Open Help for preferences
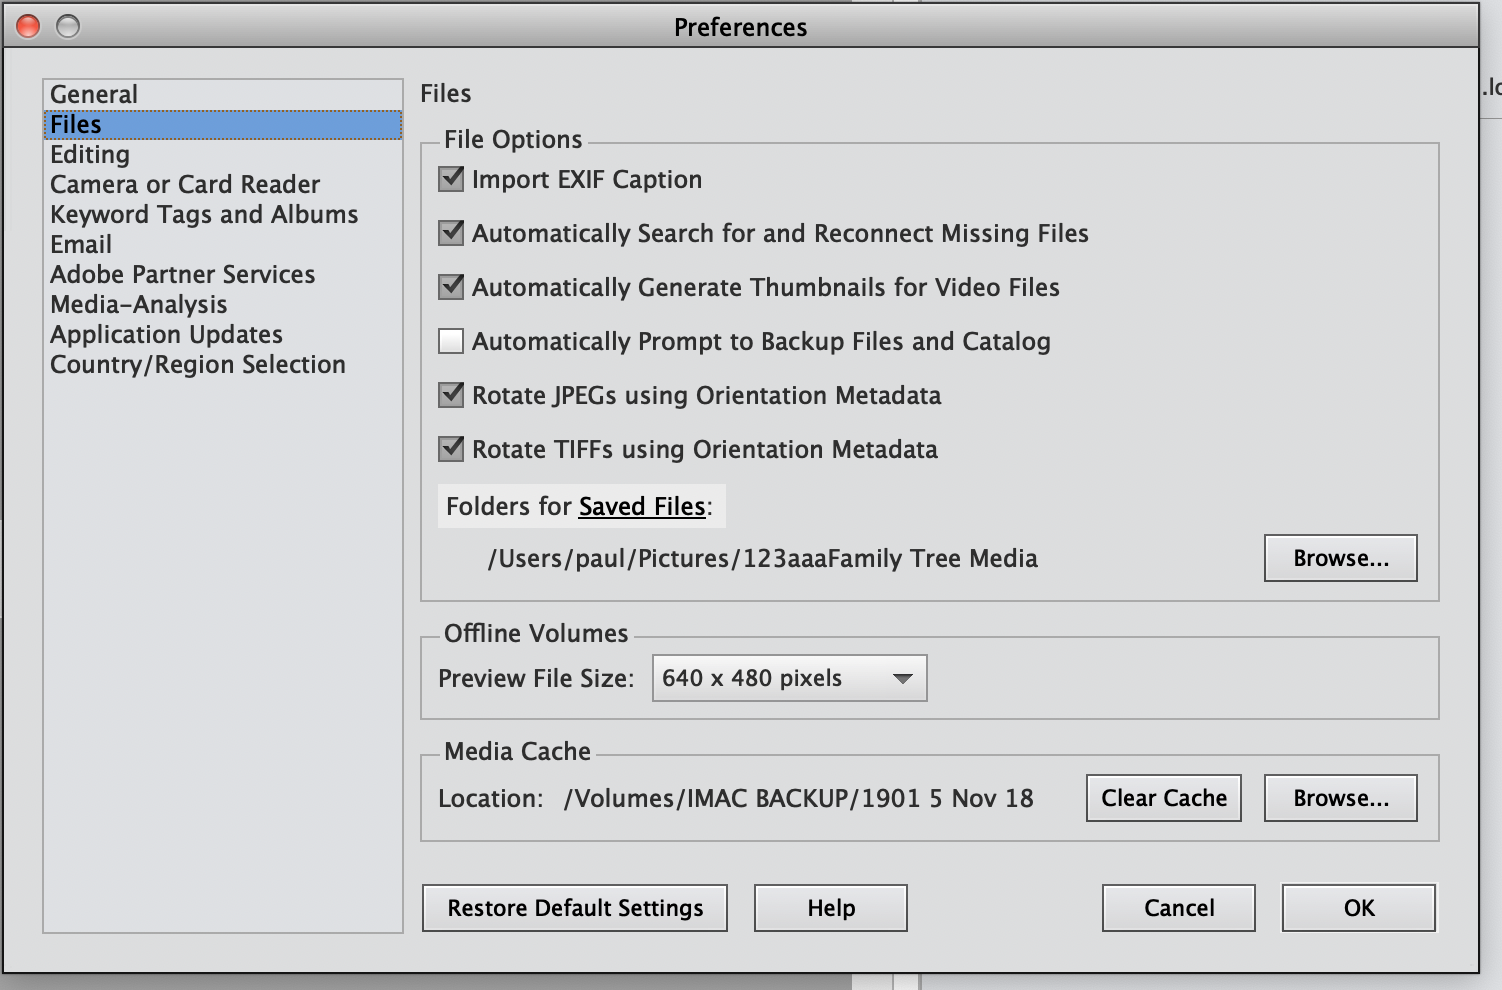The height and width of the screenshot is (990, 1502). pyautogui.click(x=831, y=908)
